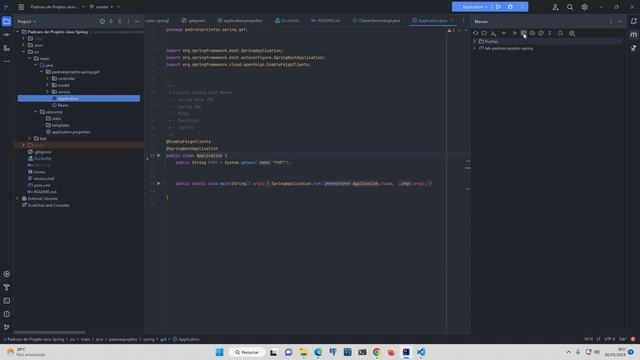
Task: Hide the Project panel
Action: pos(137,21)
